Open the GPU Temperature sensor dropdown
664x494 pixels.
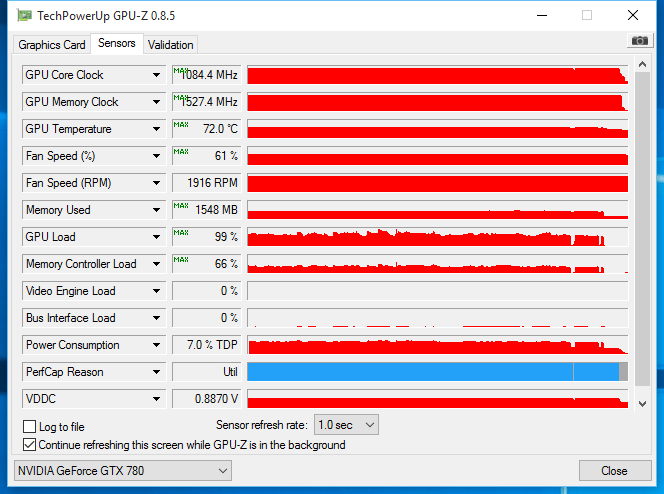(x=156, y=129)
